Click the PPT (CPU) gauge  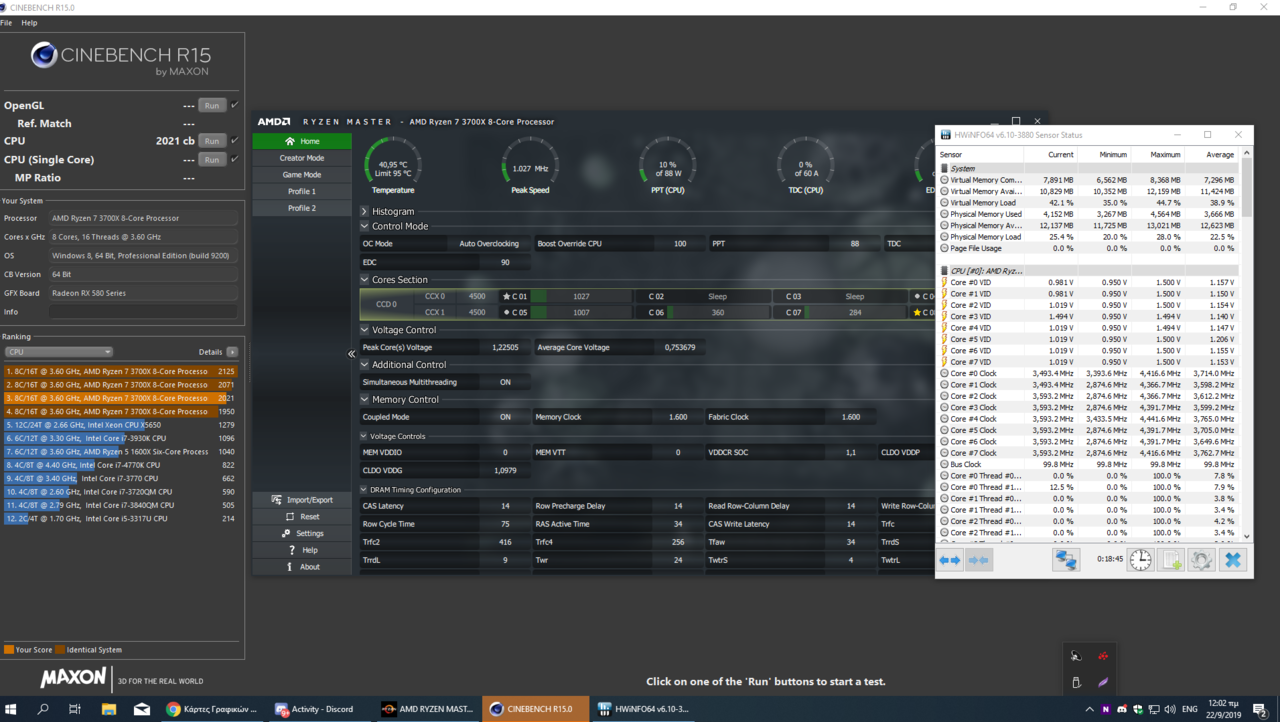click(668, 165)
